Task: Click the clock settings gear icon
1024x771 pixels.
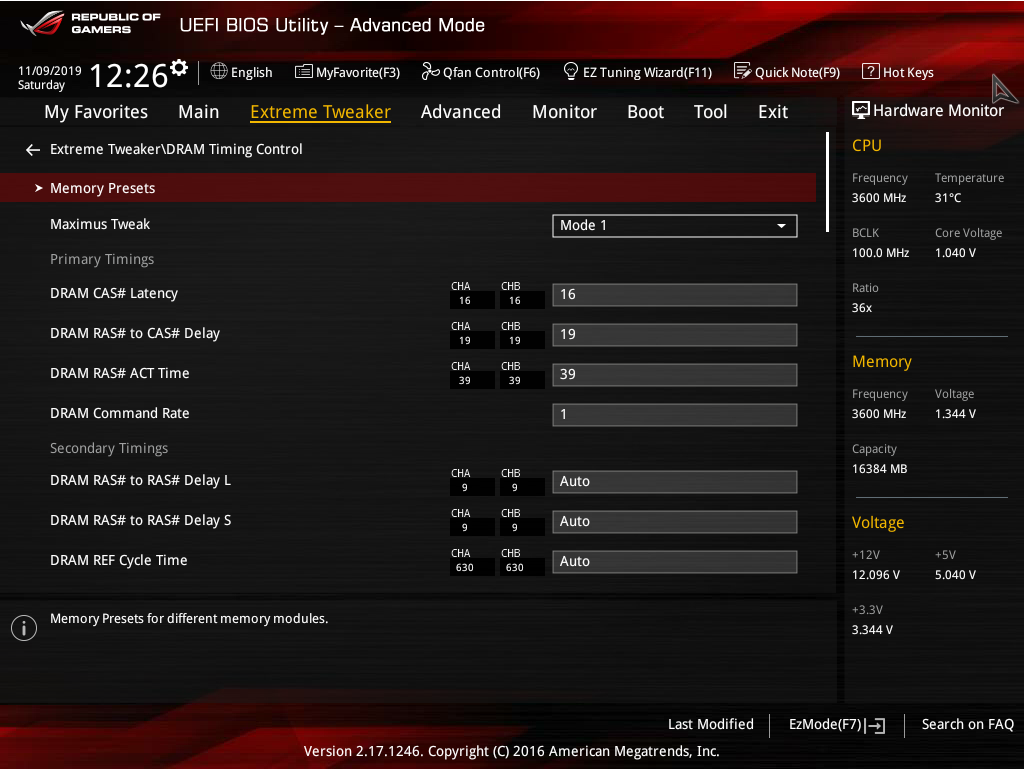Action: pyautogui.click(x=178, y=67)
